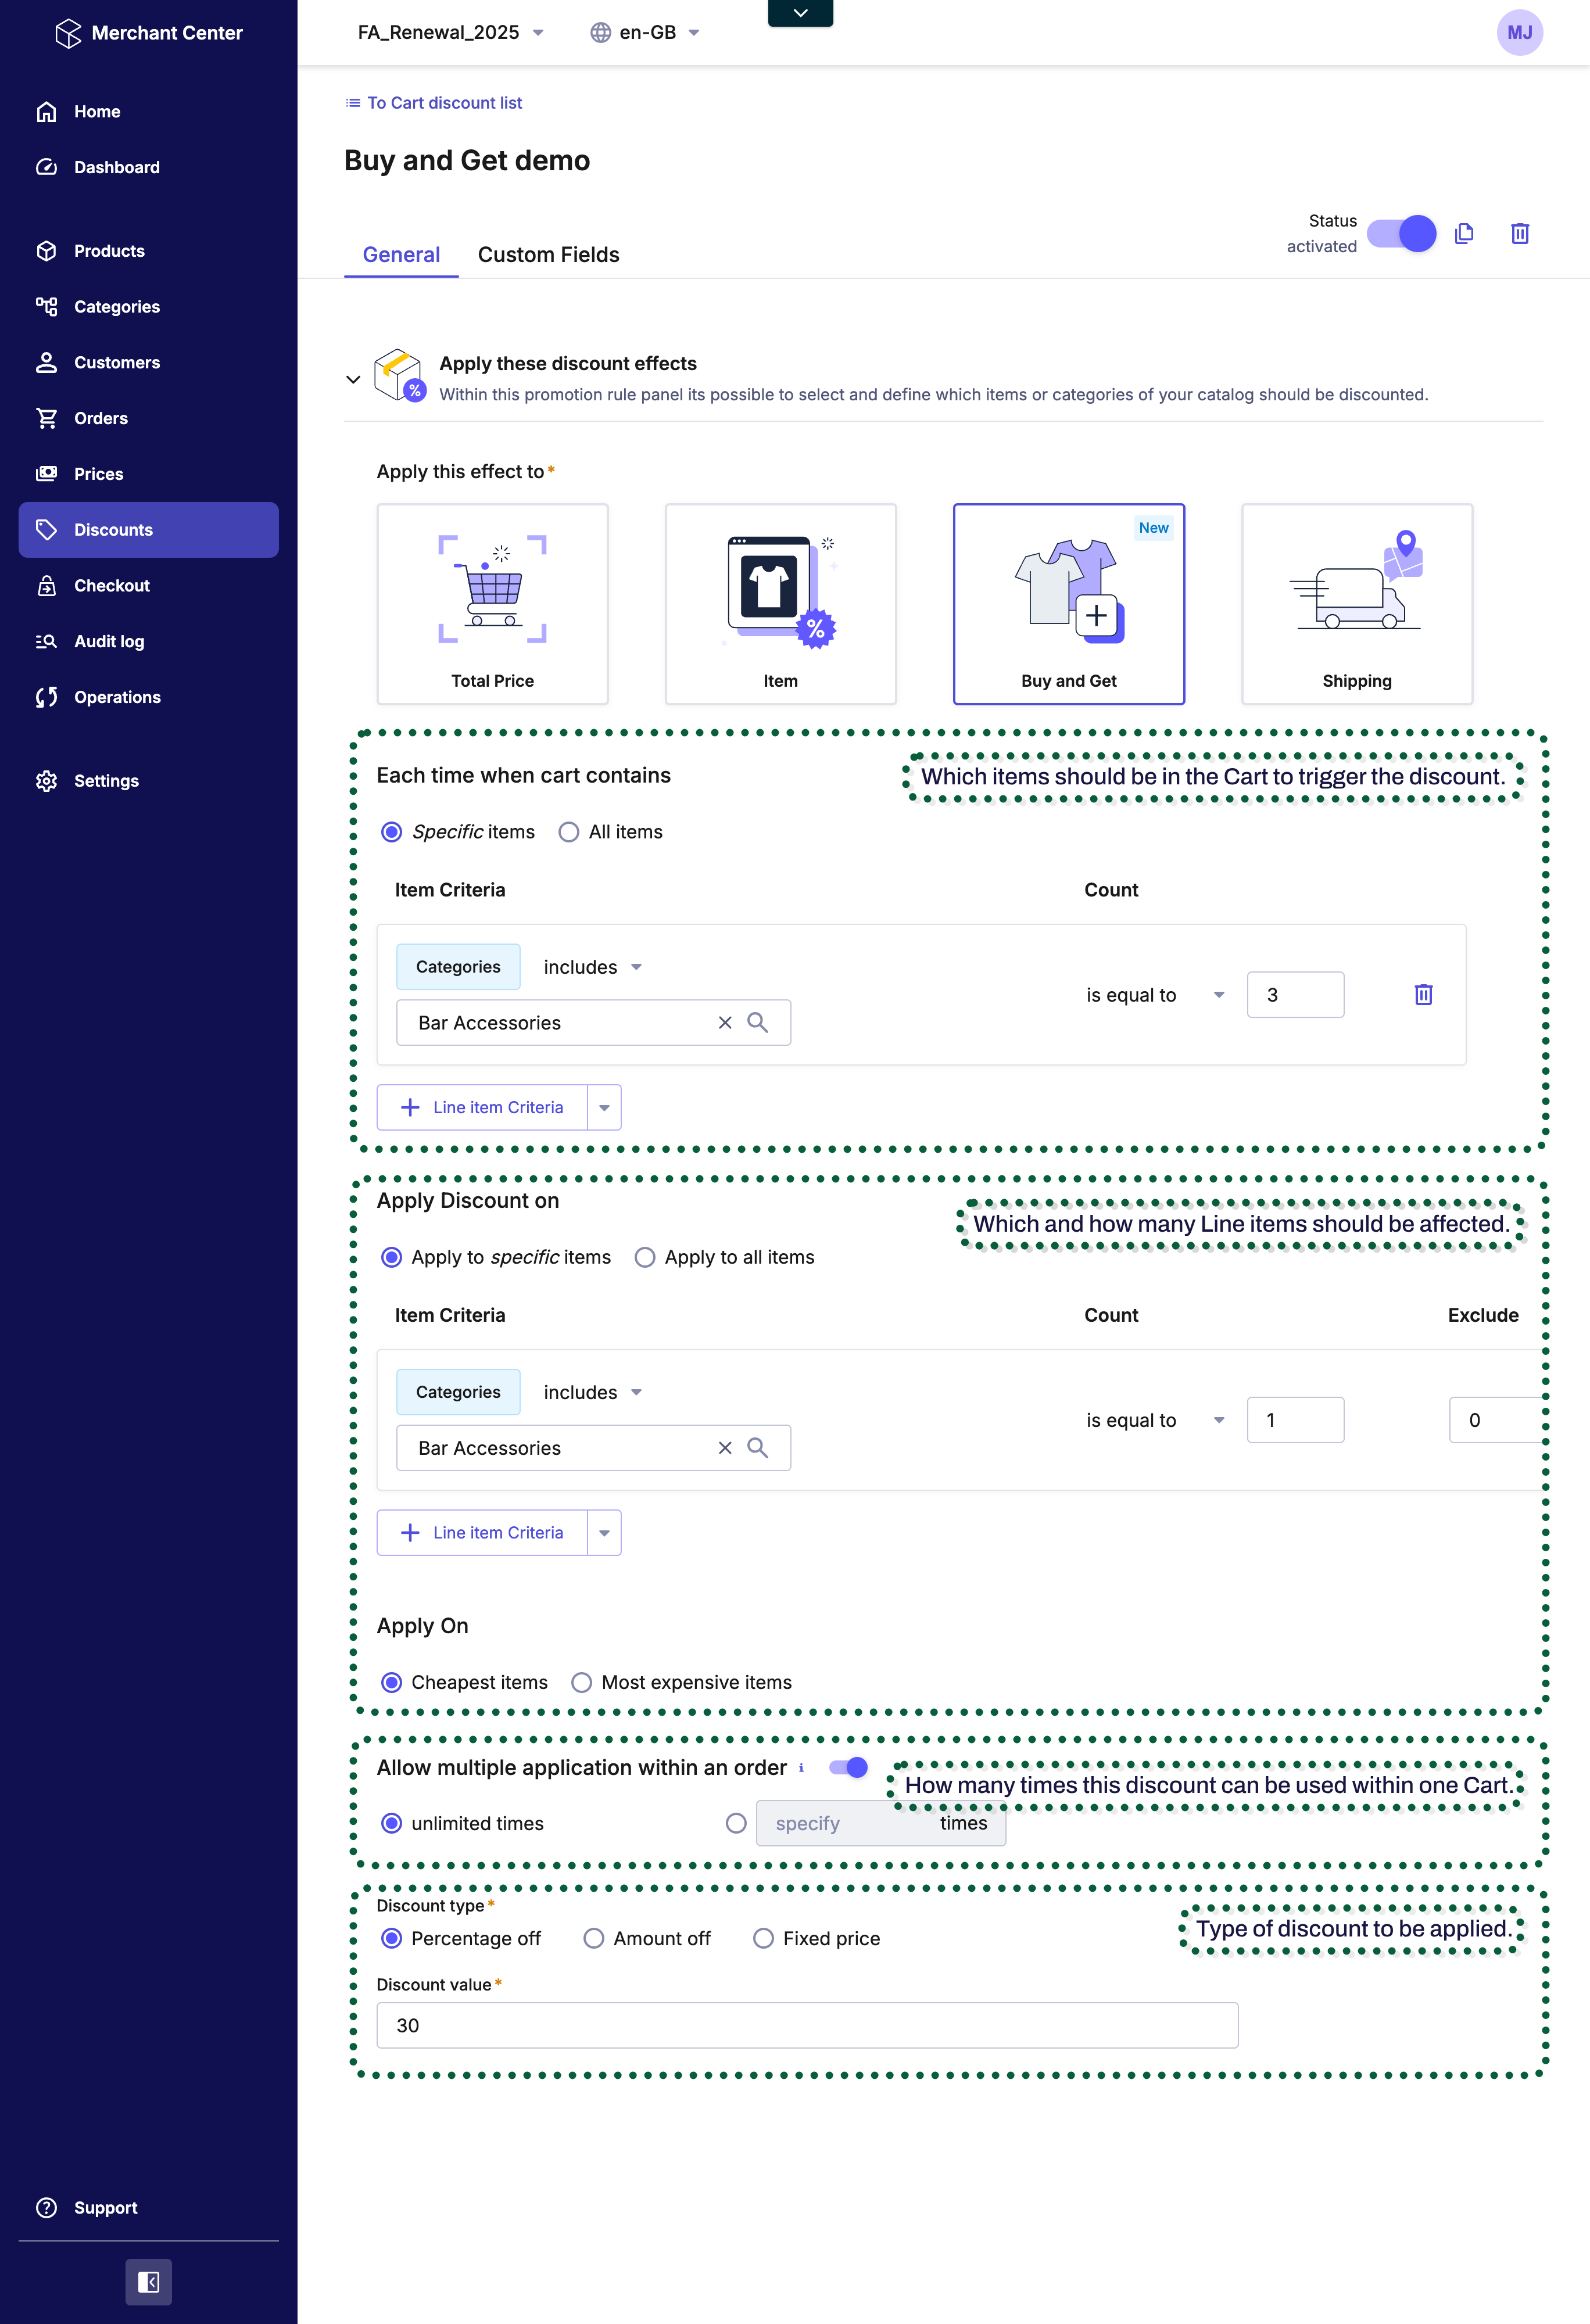
Task: Collapse the sidebar navigation menu
Action: (148, 2281)
